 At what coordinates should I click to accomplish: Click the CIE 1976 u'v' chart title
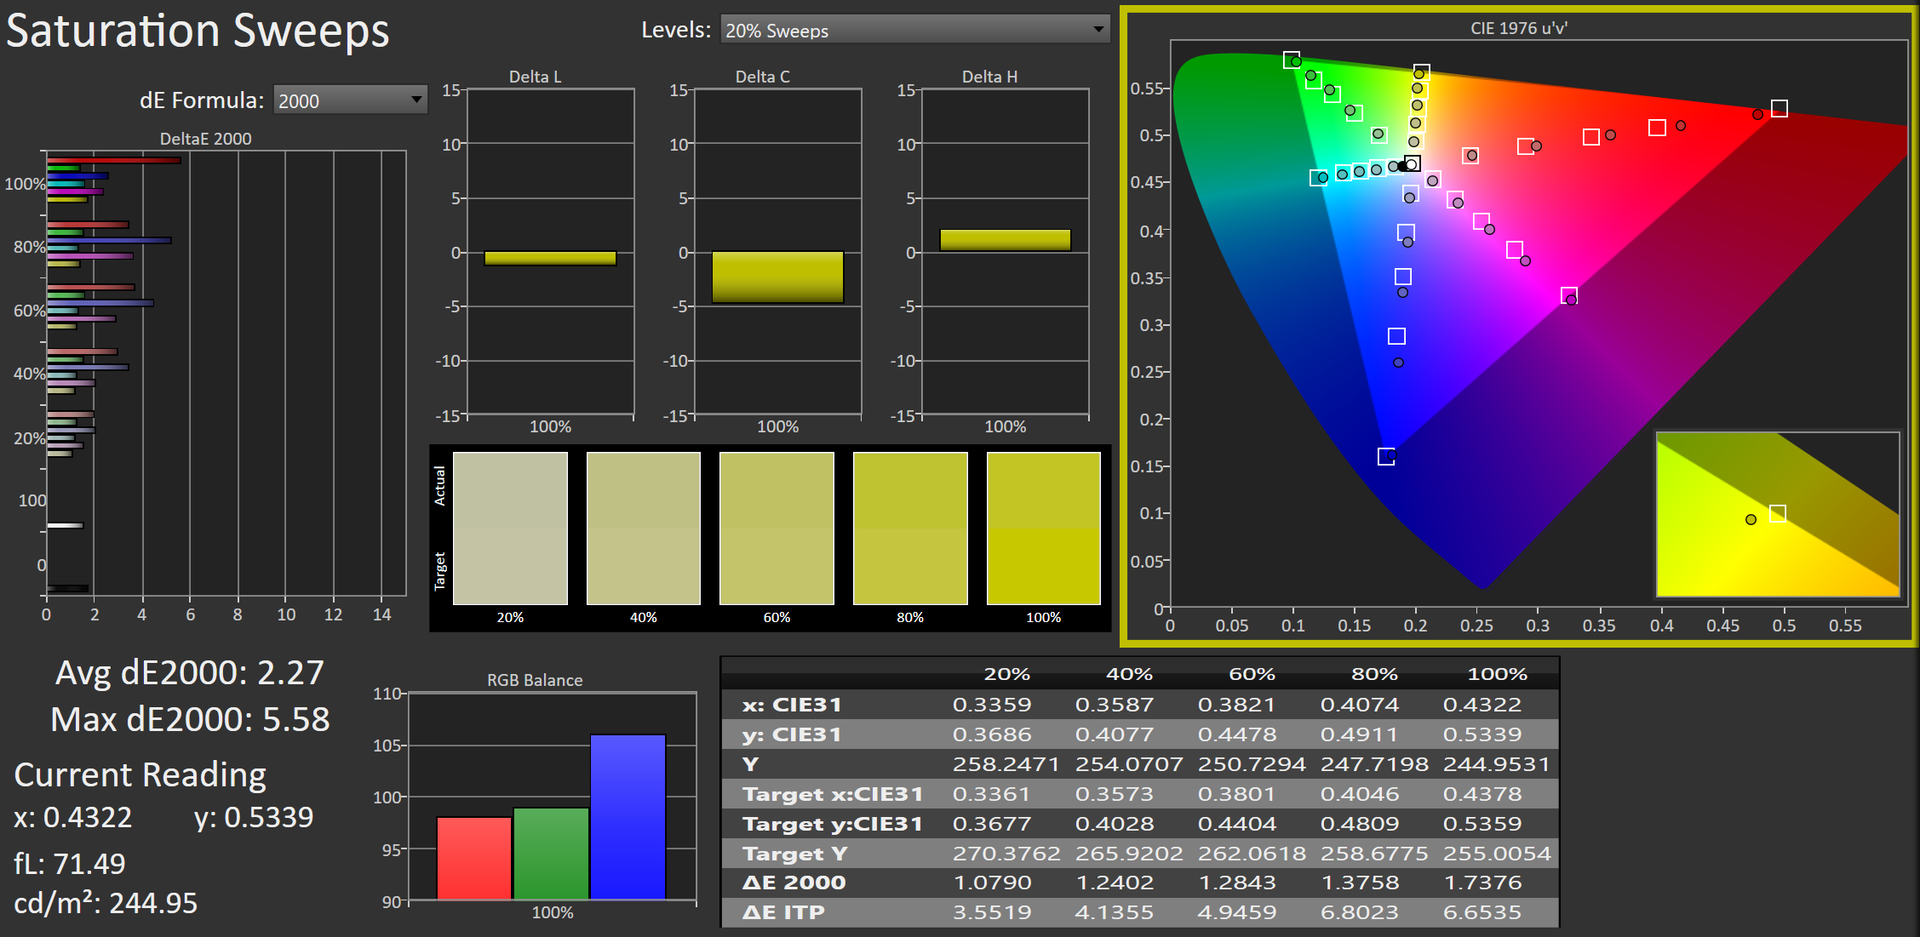[1518, 28]
